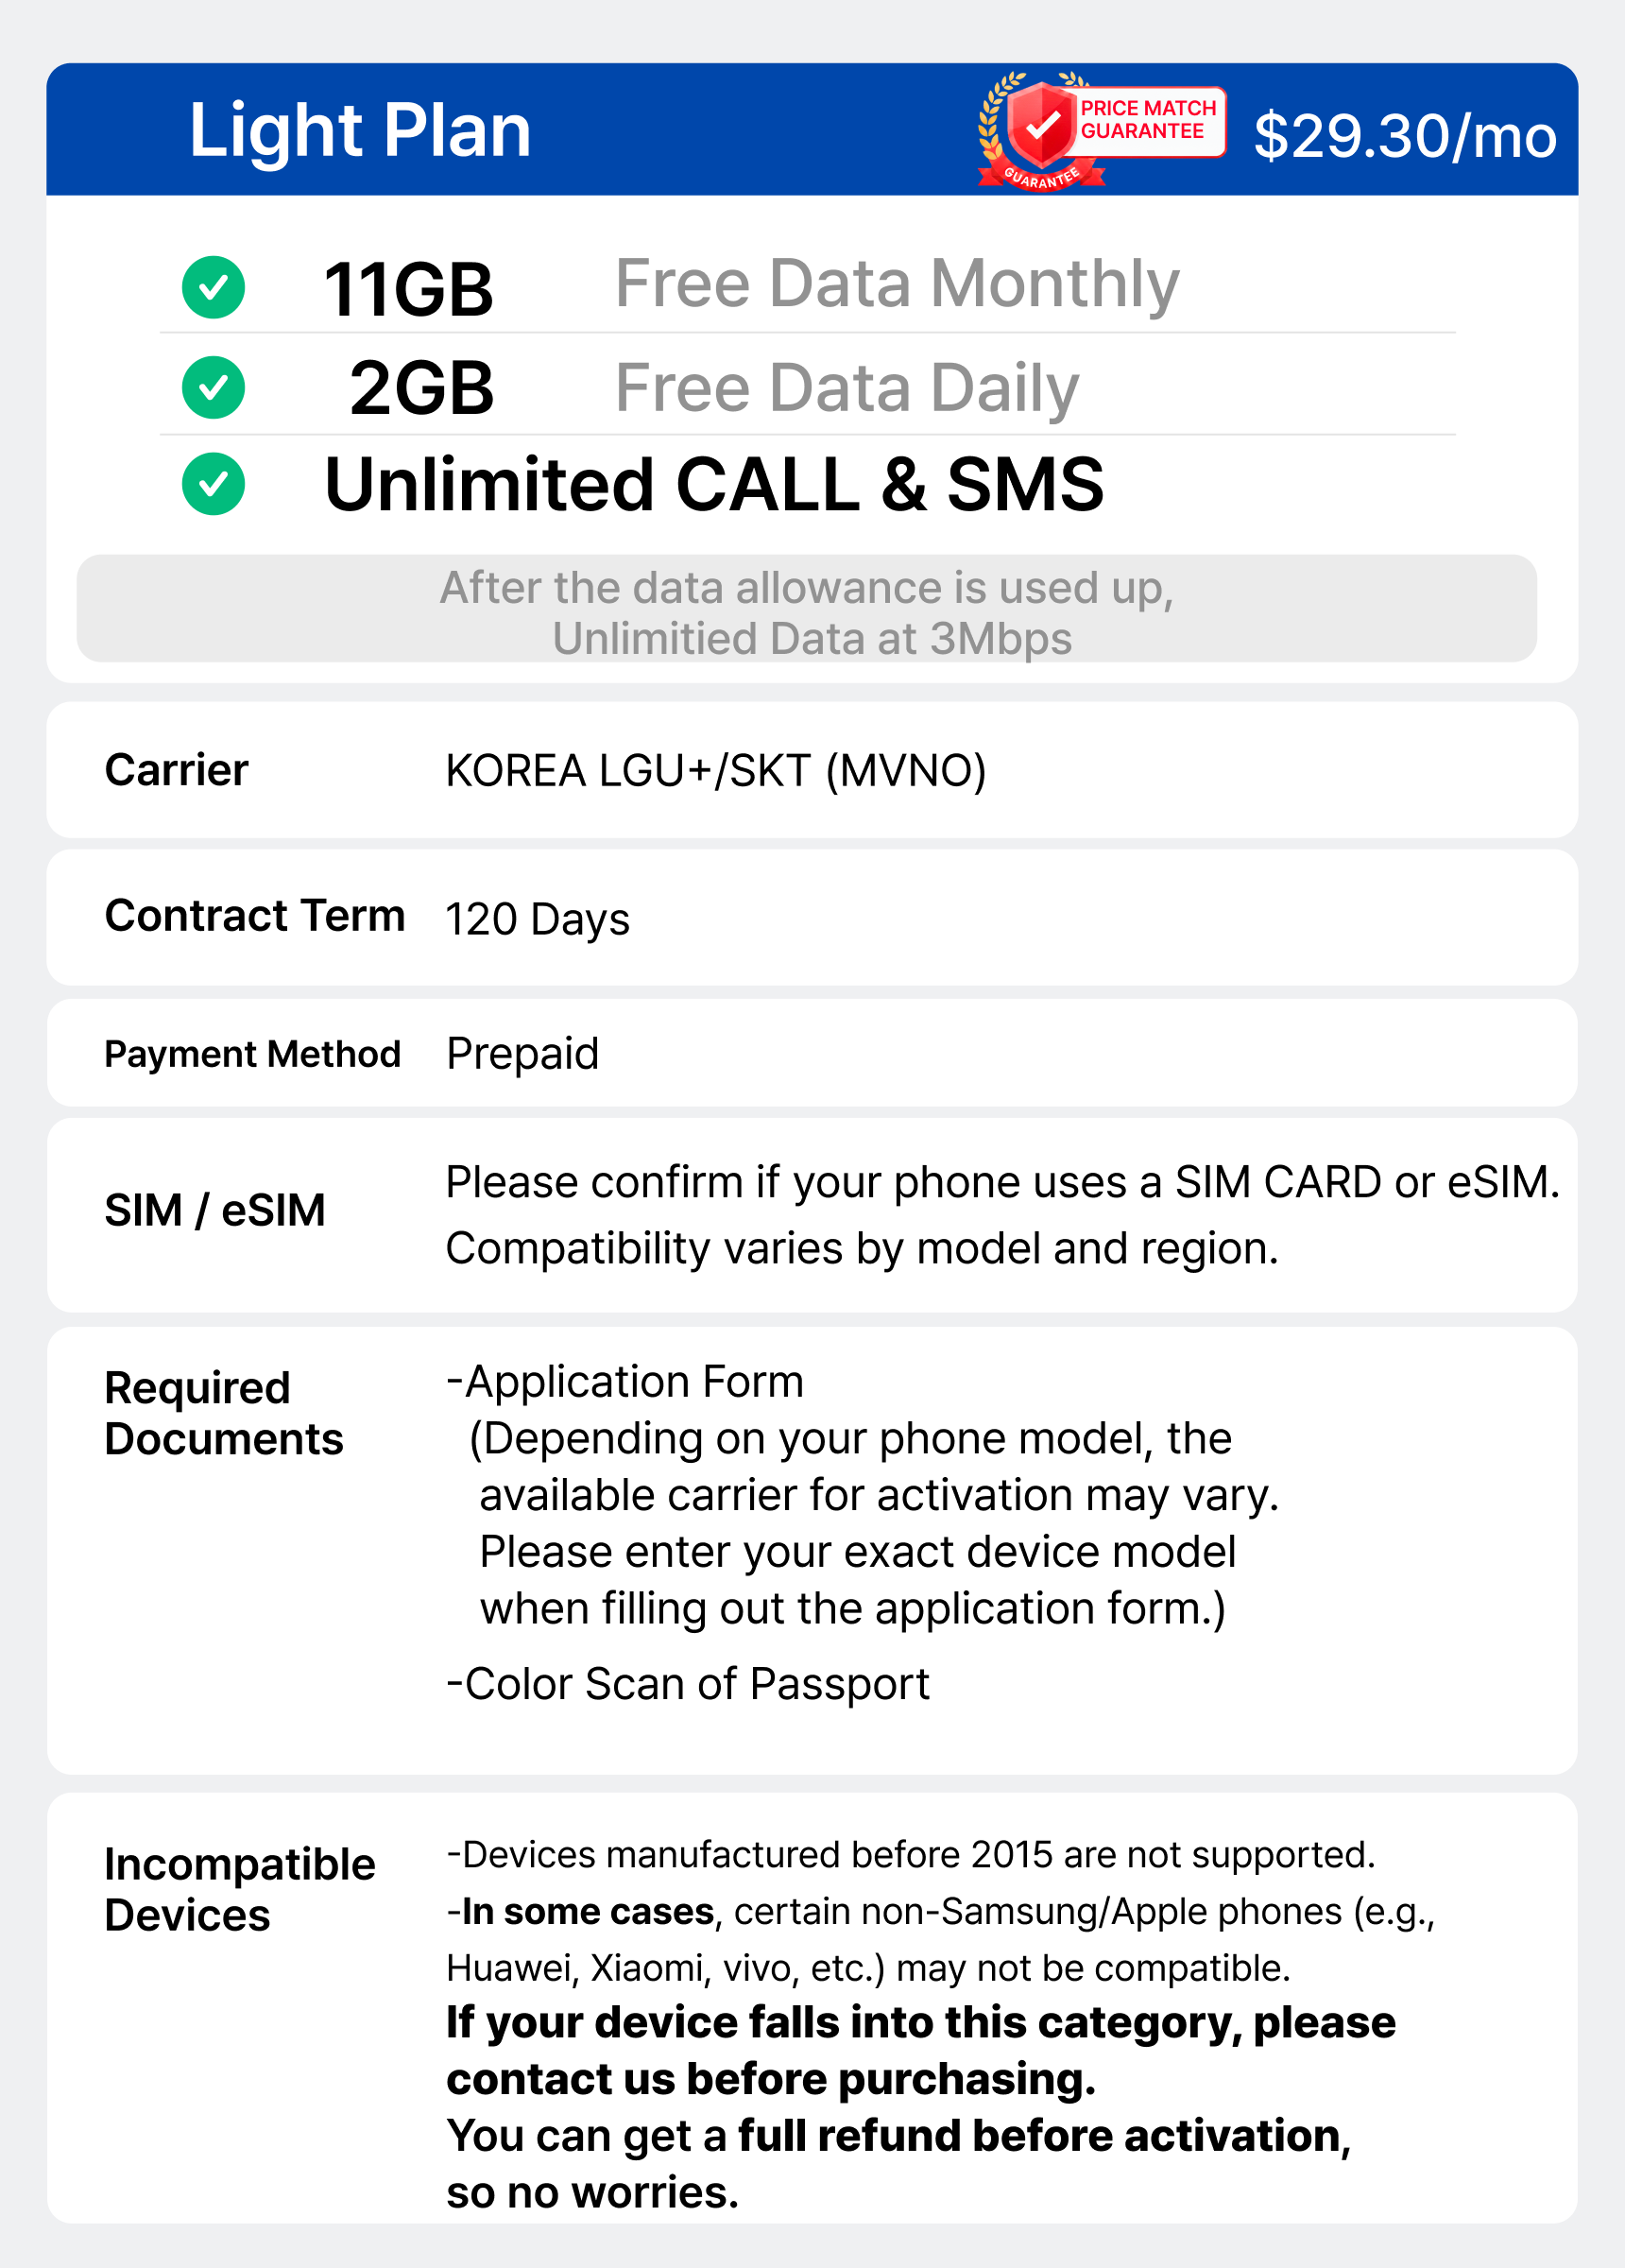Select the Light Plan title
1625x2268 pixels.
[x=360, y=130]
